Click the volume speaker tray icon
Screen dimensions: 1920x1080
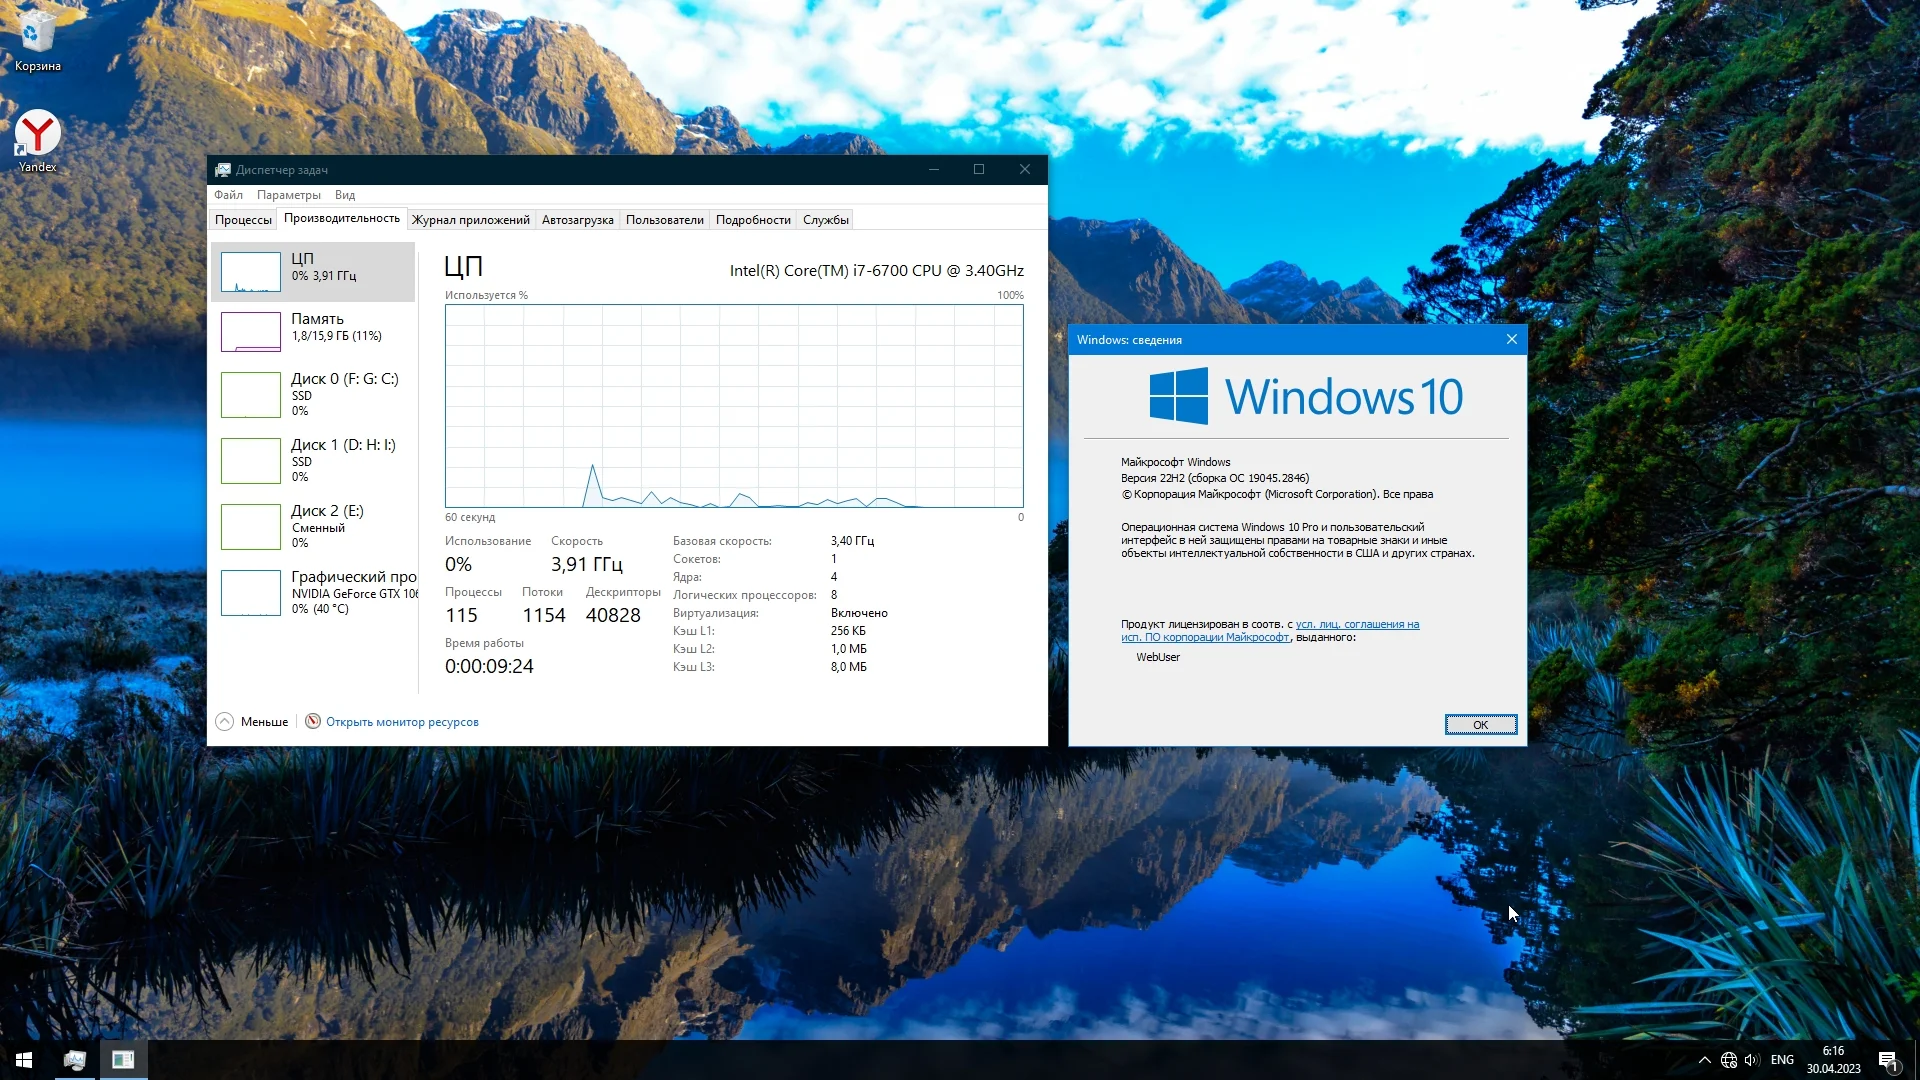(1751, 1060)
